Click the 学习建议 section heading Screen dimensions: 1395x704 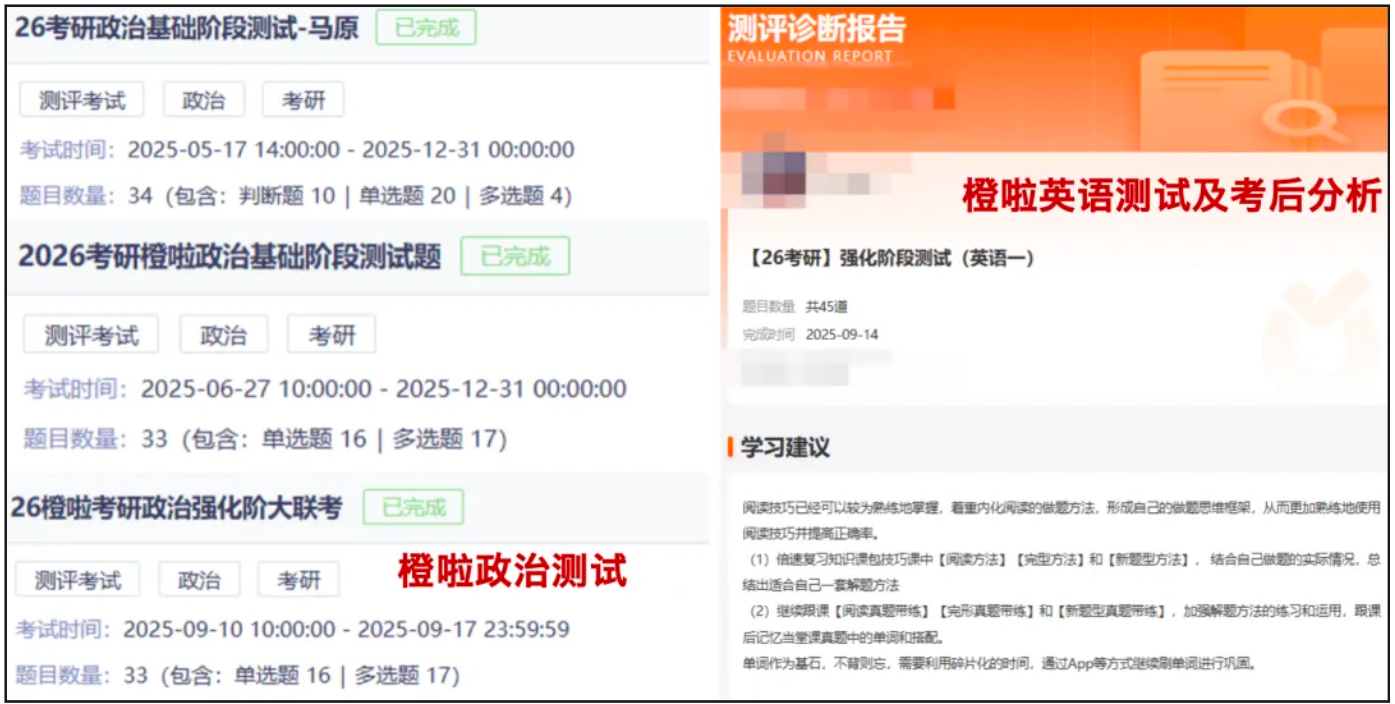click(x=785, y=447)
